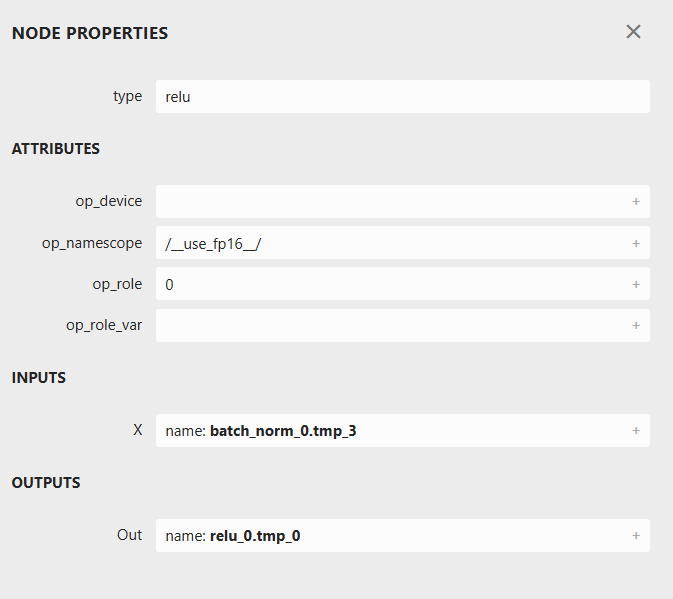Expand the op_device attribute plus icon
Screen dimensions: 673x599
click(636, 201)
